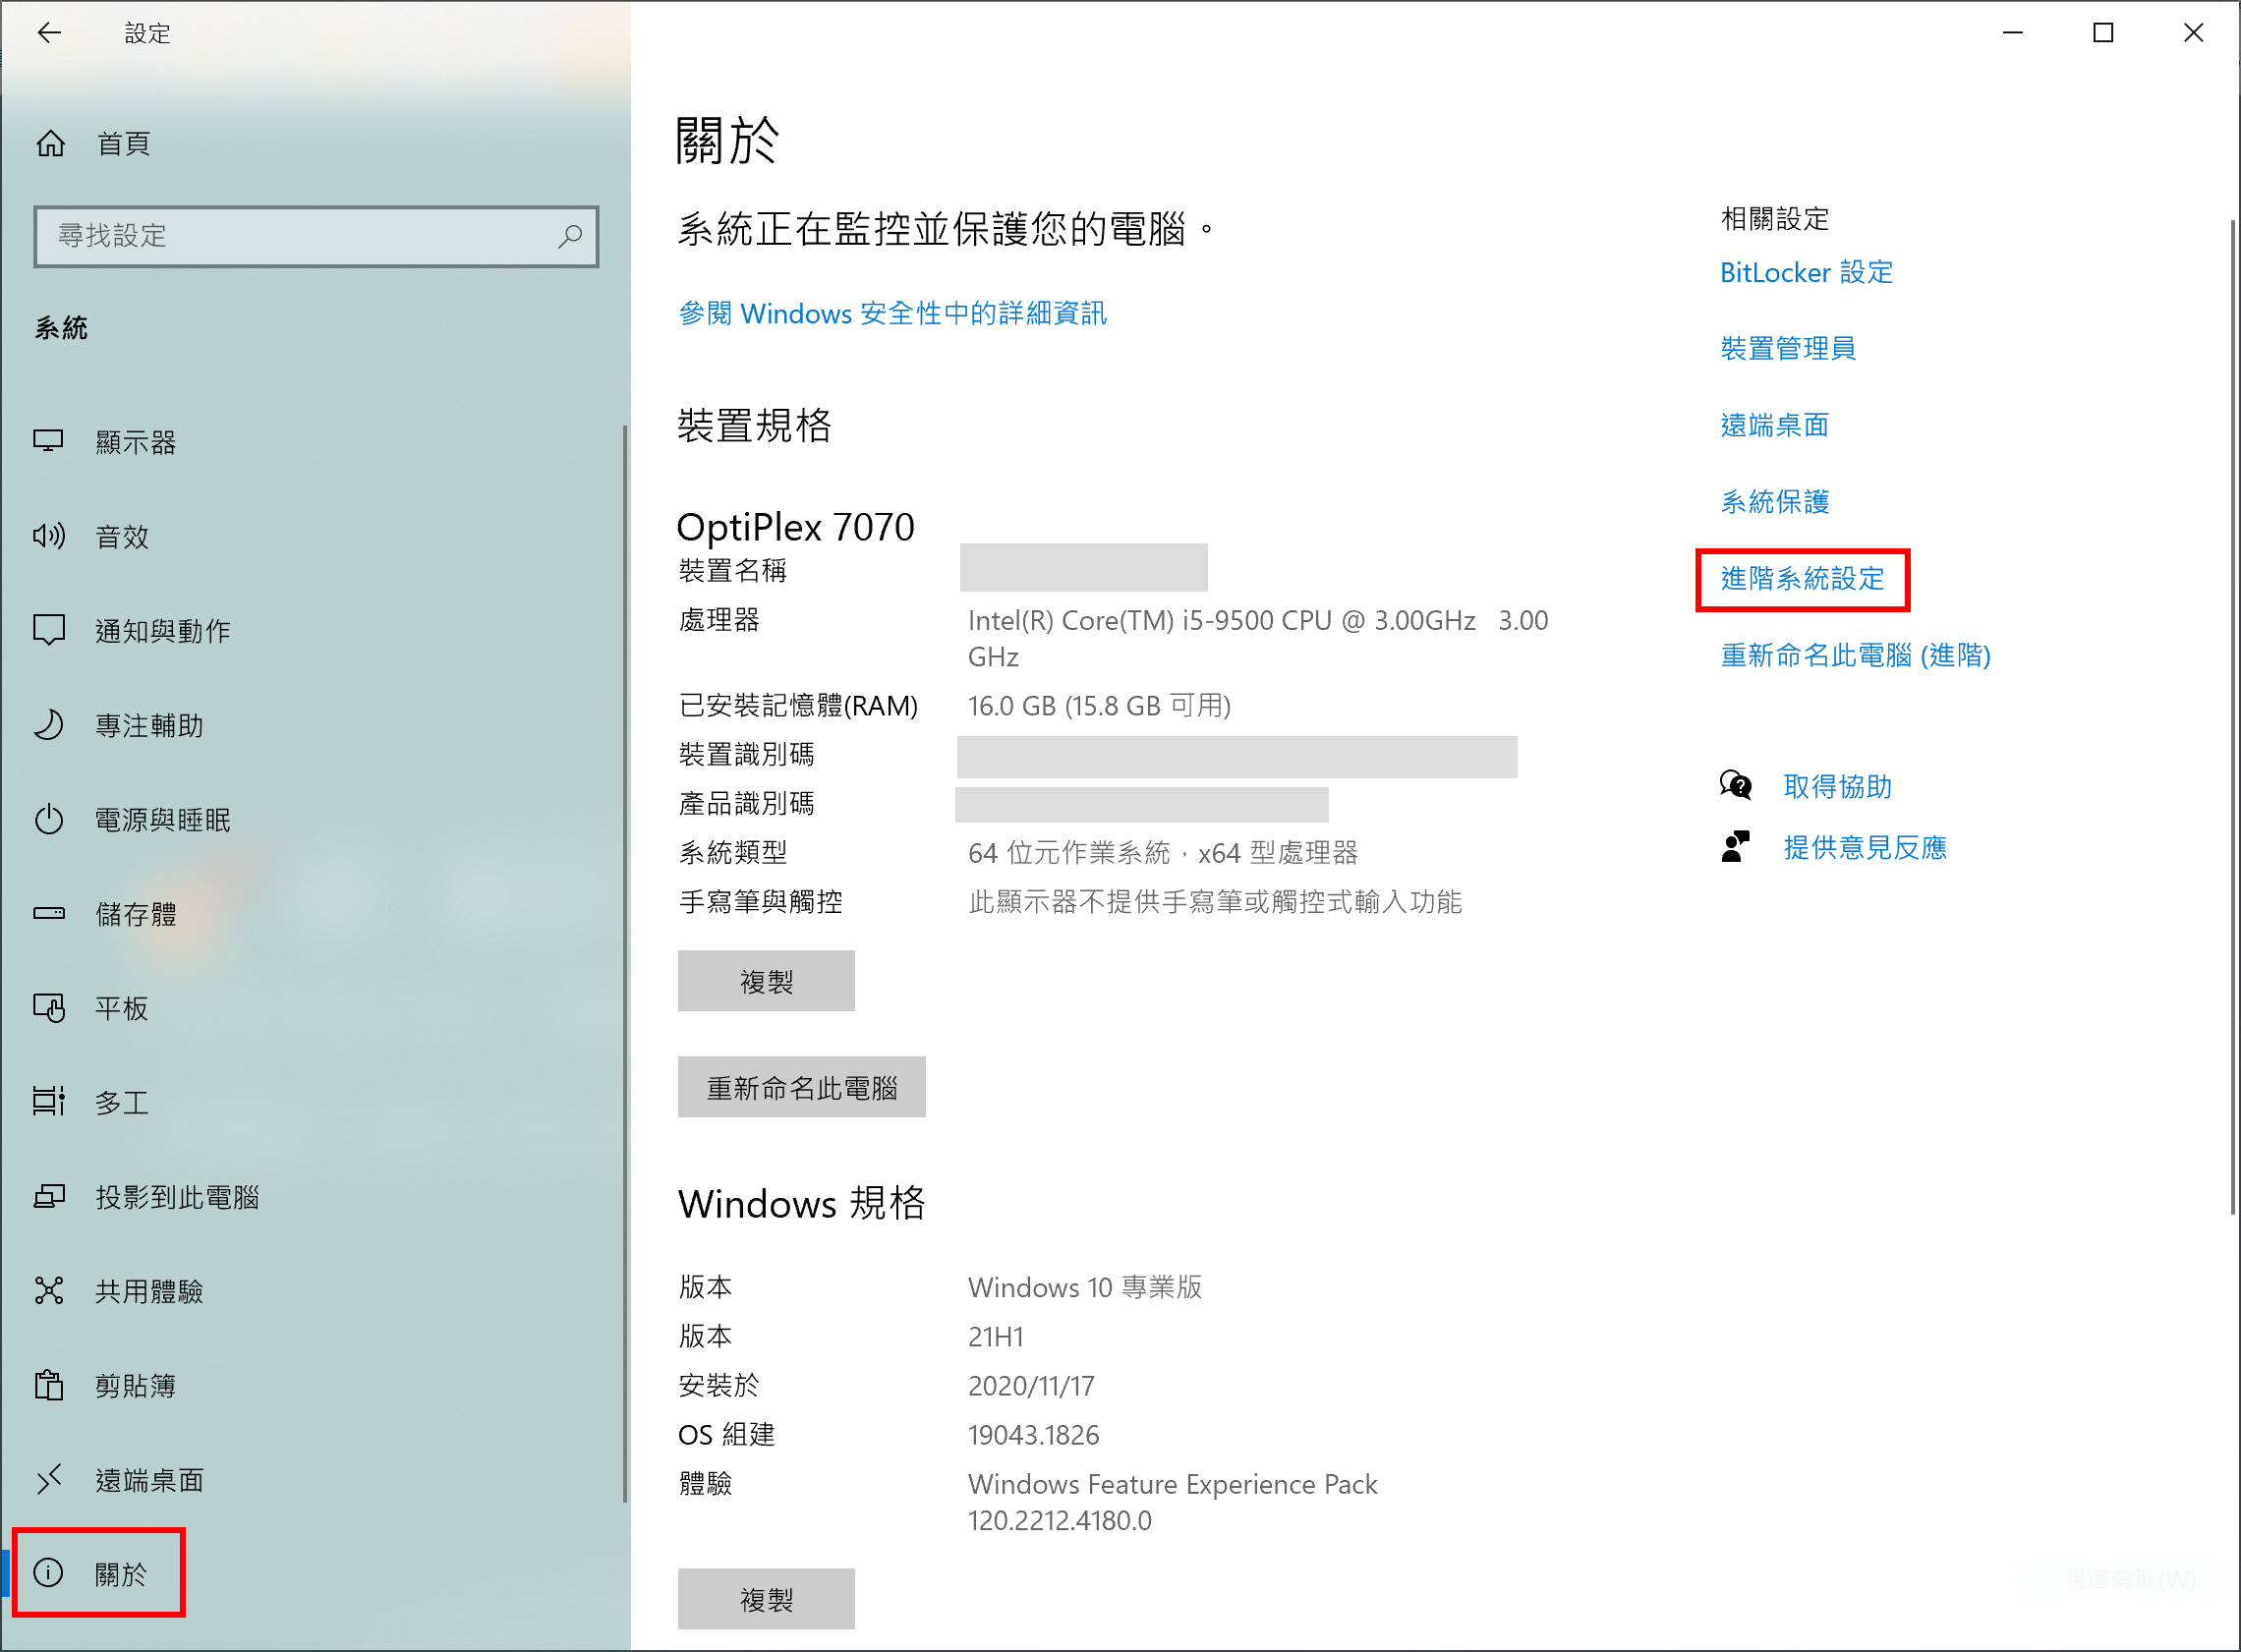
Task: Minimize the Settings window
Action: [x=2013, y=33]
